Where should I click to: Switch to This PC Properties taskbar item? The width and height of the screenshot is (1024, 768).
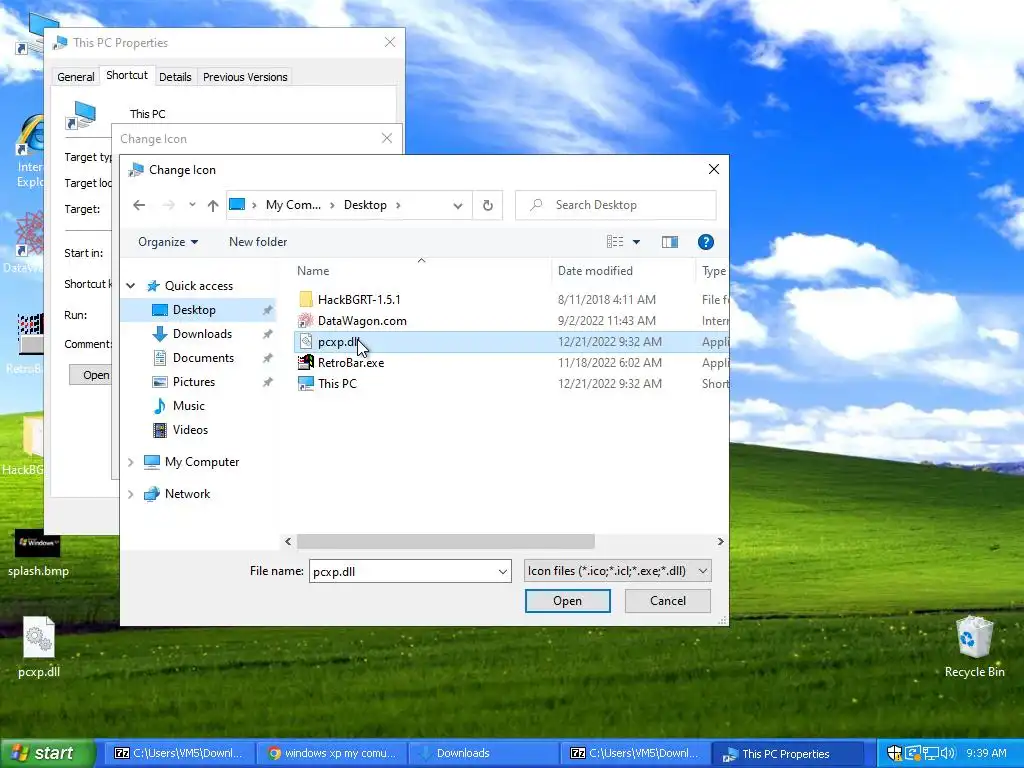click(x=786, y=754)
